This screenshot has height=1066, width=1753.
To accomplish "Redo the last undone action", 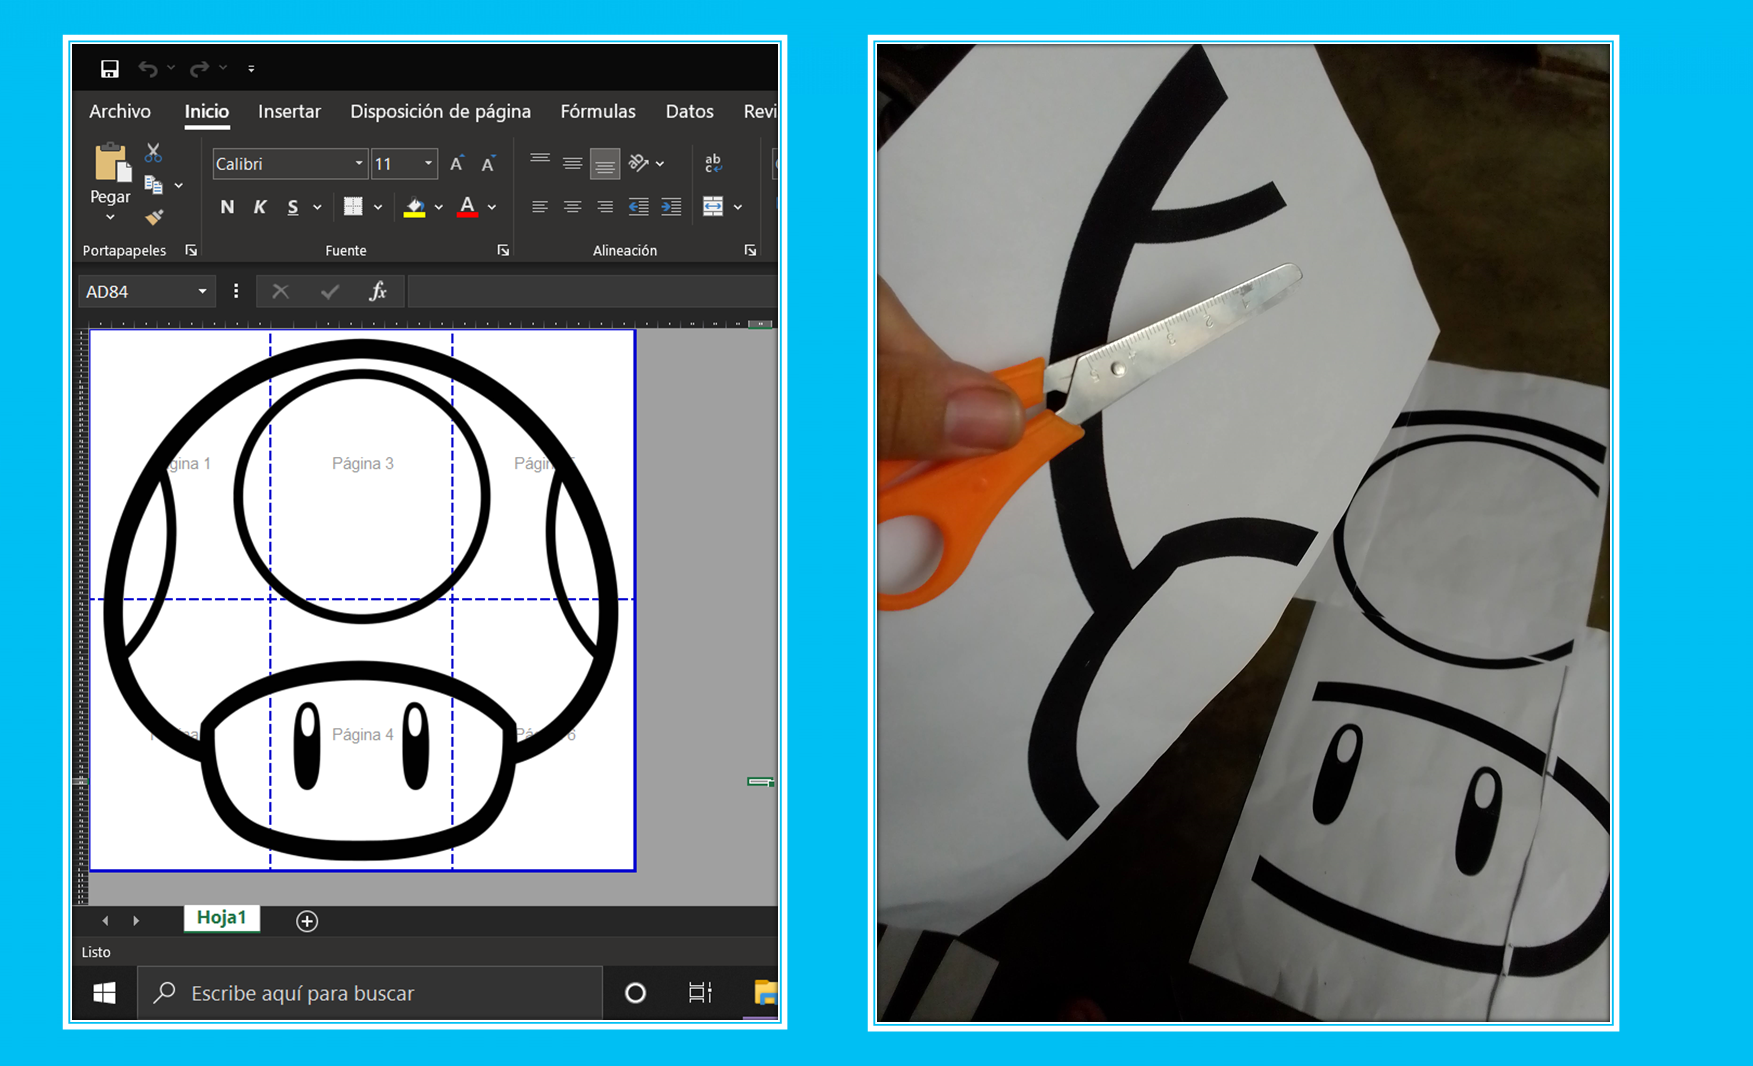I will [x=200, y=68].
